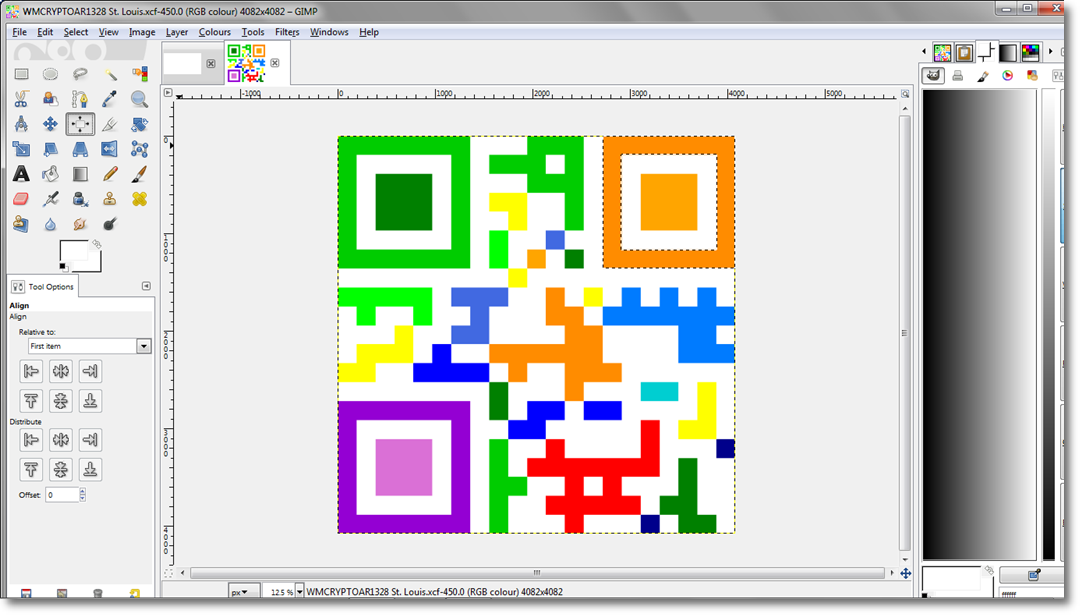This screenshot has height=615, width=1080.
Task: Select the Rotate tool
Action: coord(139,124)
